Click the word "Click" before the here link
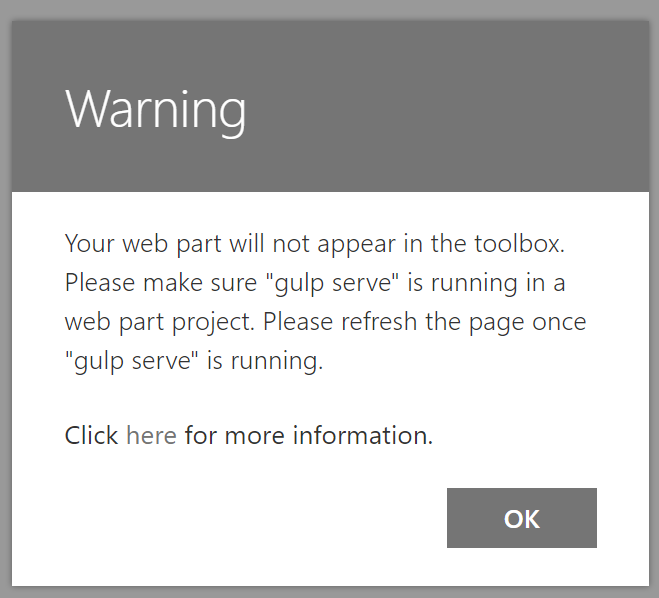 [x=92, y=435]
